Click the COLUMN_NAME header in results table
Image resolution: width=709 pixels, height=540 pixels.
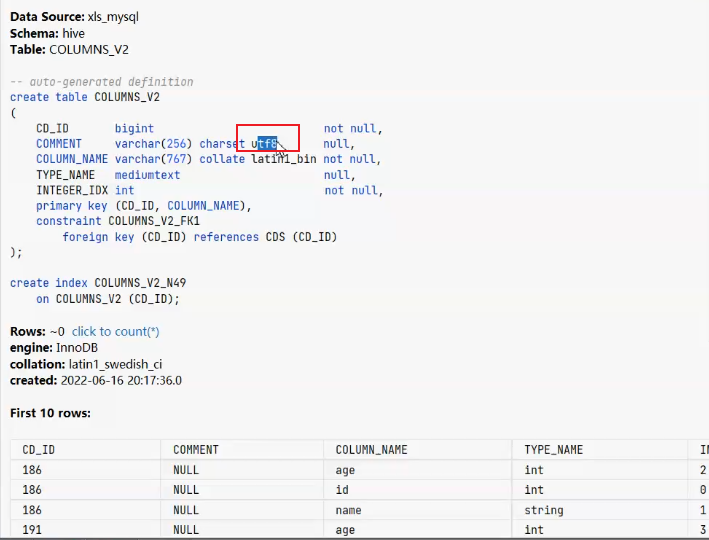tap(371, 450)
